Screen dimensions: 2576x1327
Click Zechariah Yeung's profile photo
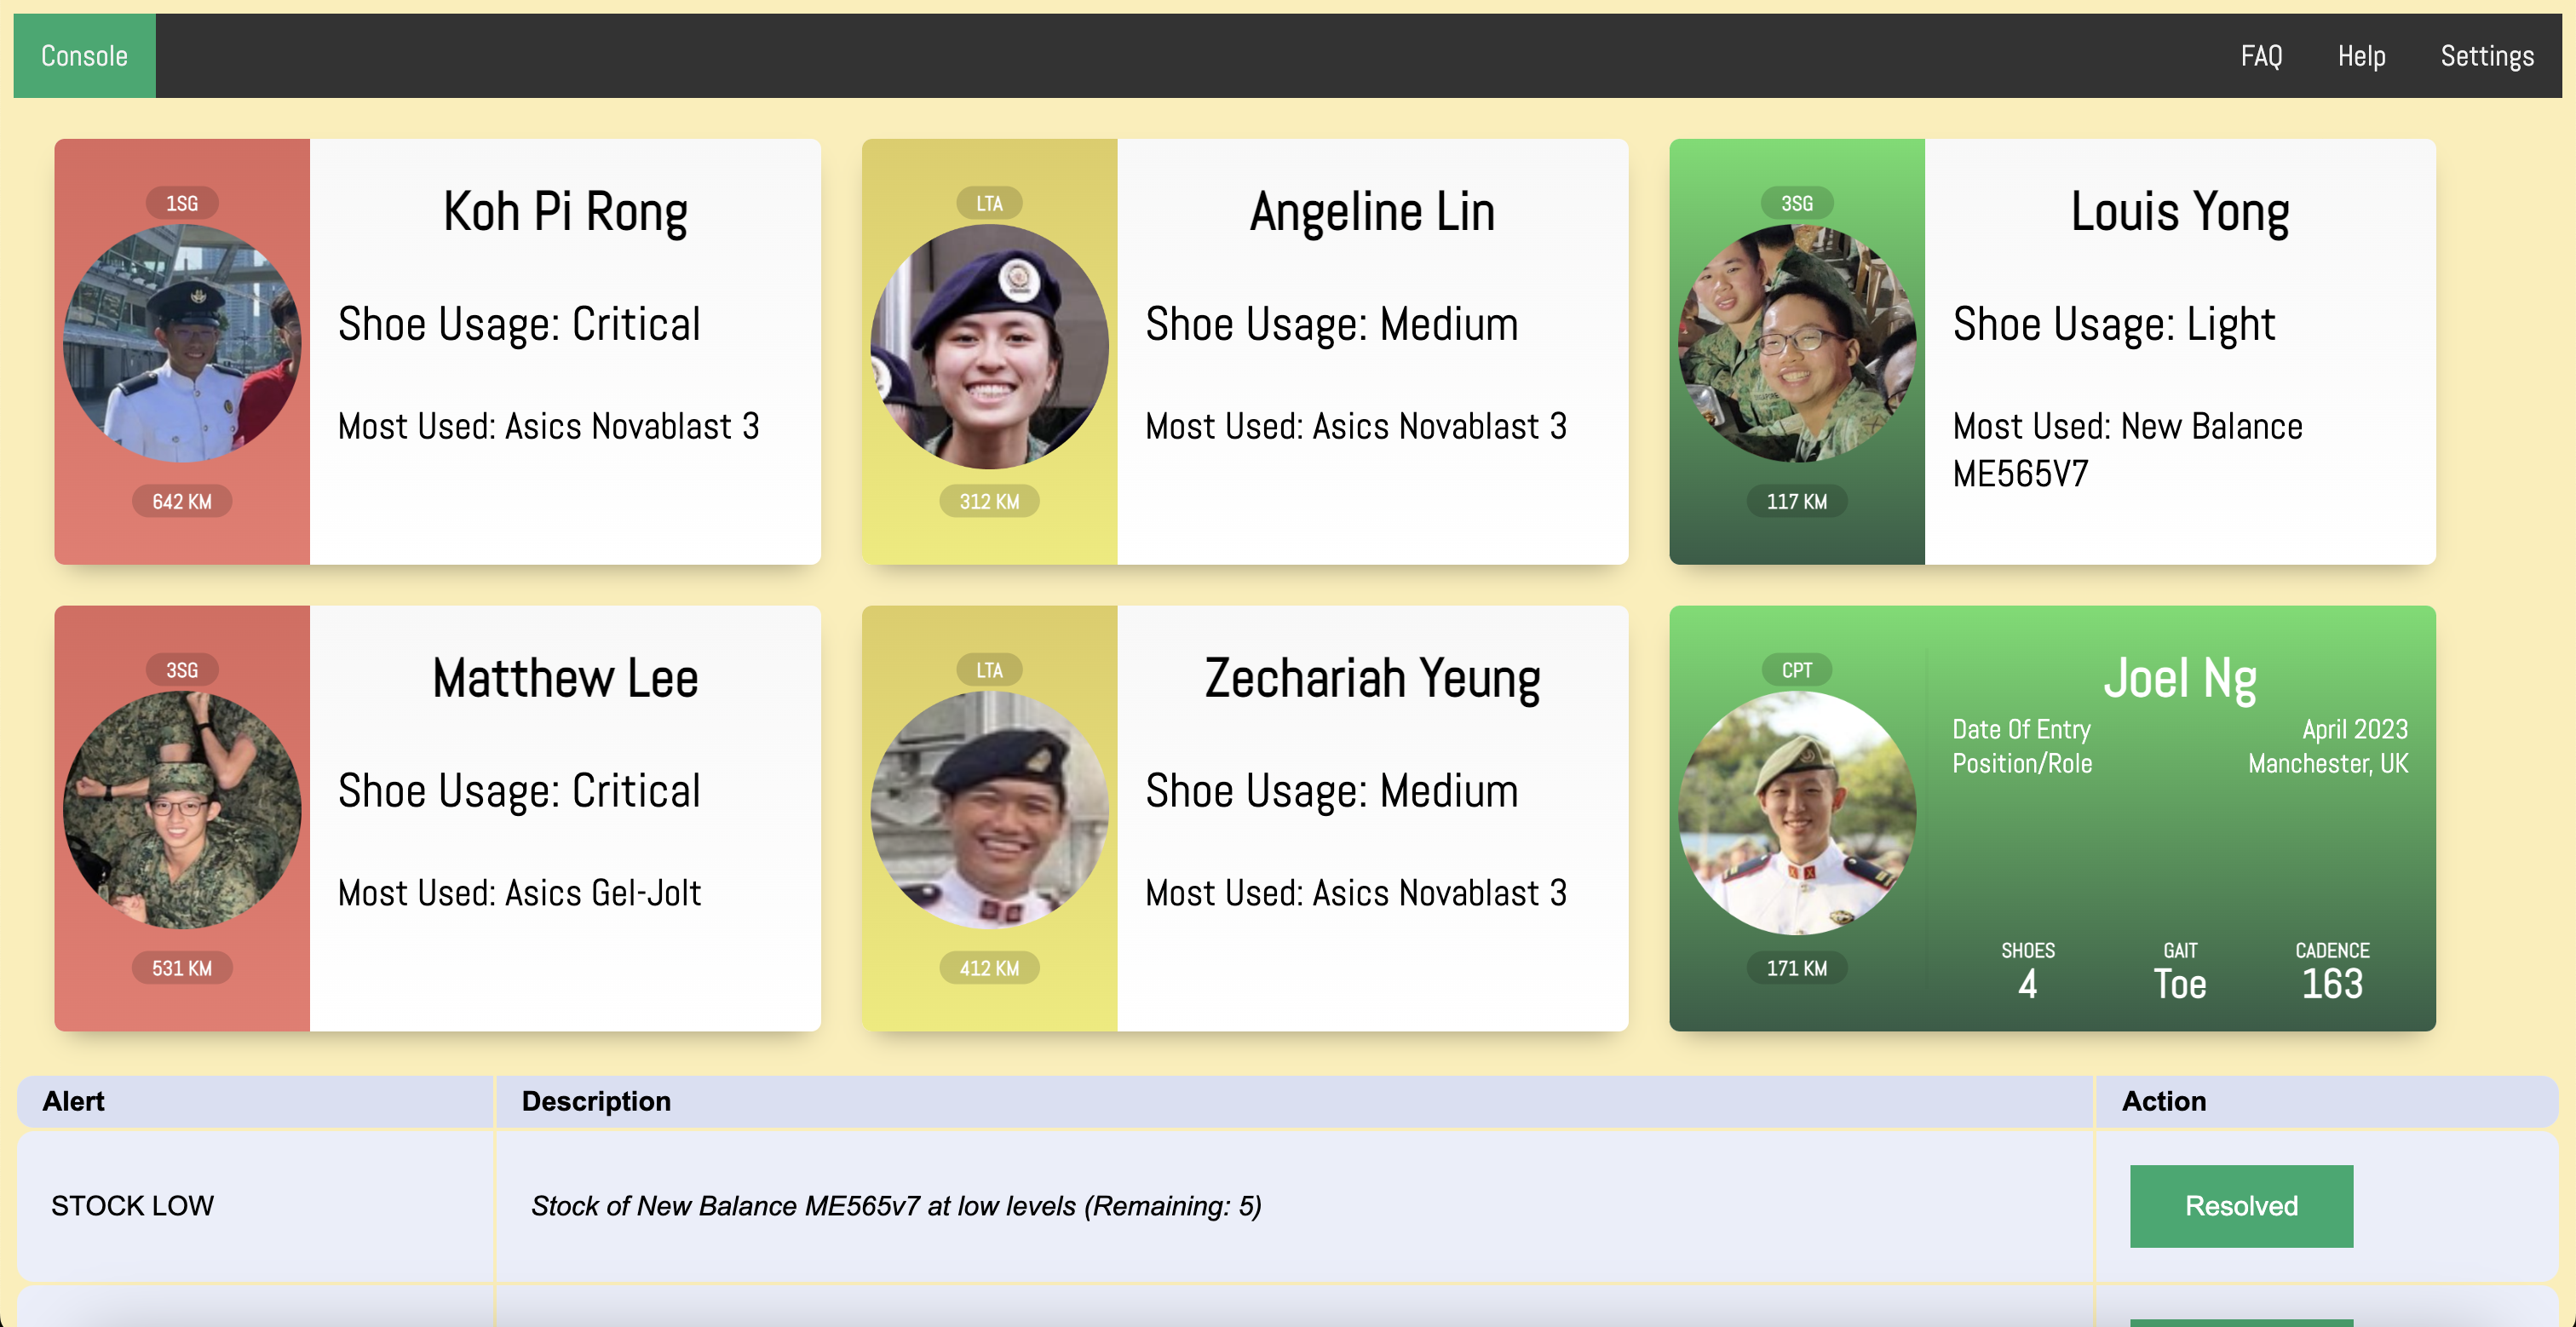(x=989, y=810)
